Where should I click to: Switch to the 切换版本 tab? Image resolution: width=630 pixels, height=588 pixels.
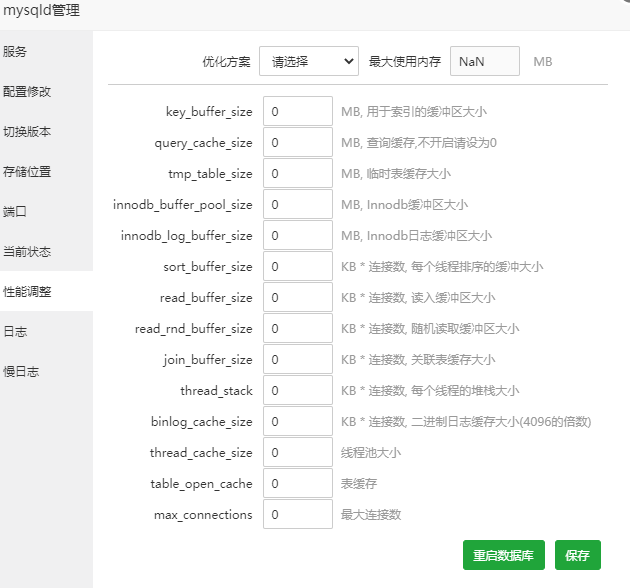pos(46,131)
